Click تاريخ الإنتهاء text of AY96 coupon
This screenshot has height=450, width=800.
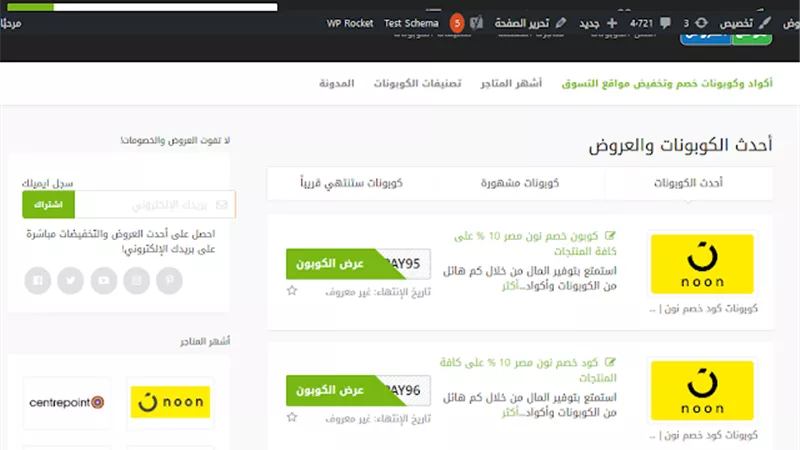378,418
